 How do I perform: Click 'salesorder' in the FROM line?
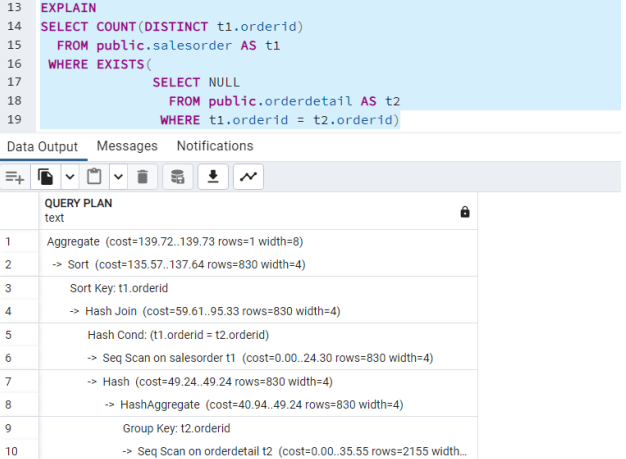(192, 46)
